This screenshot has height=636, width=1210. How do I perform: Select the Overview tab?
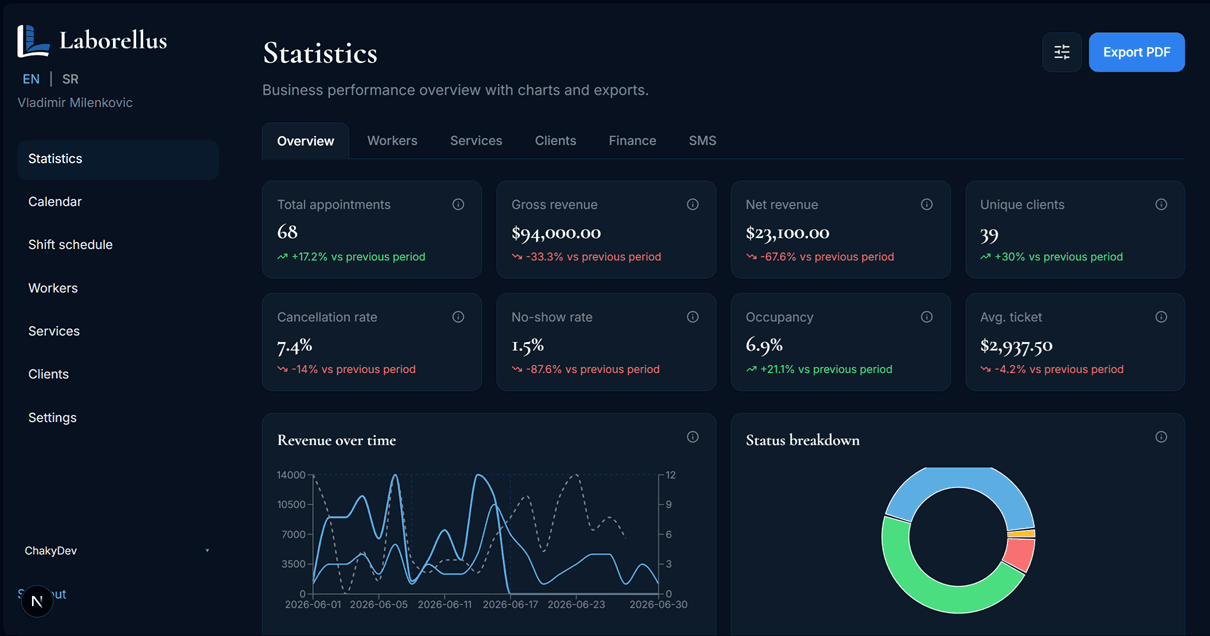pyautogui.click(x=306, y=141)
